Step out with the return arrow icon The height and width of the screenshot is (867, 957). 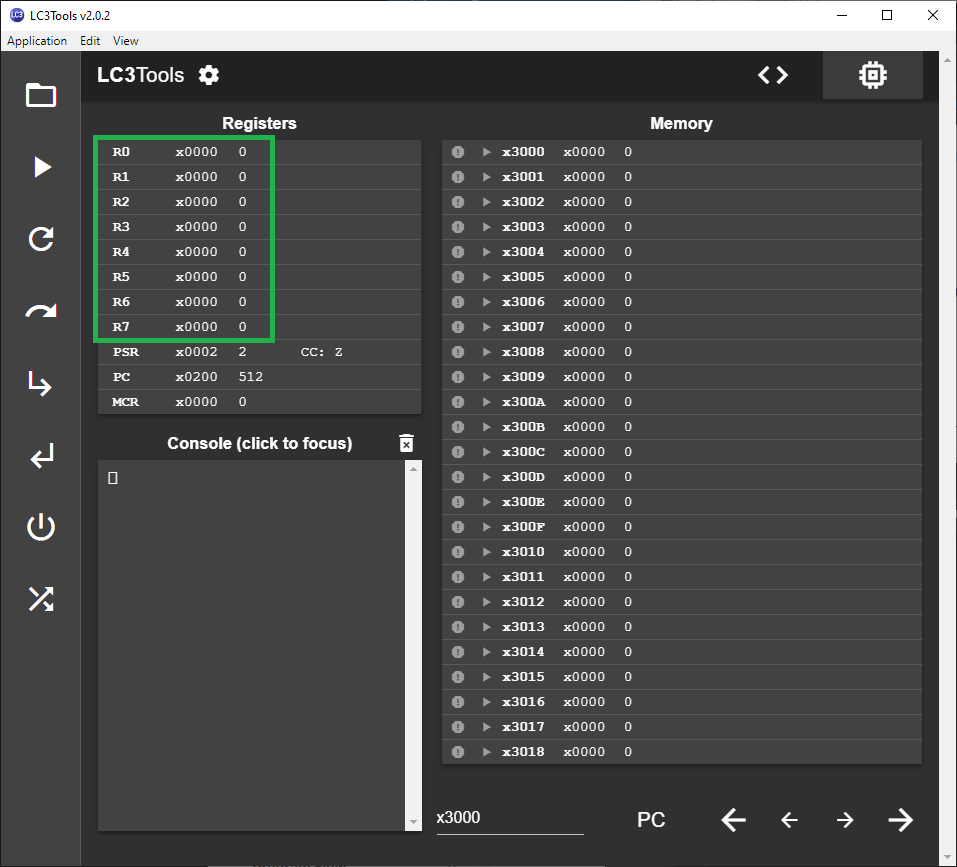42,456
